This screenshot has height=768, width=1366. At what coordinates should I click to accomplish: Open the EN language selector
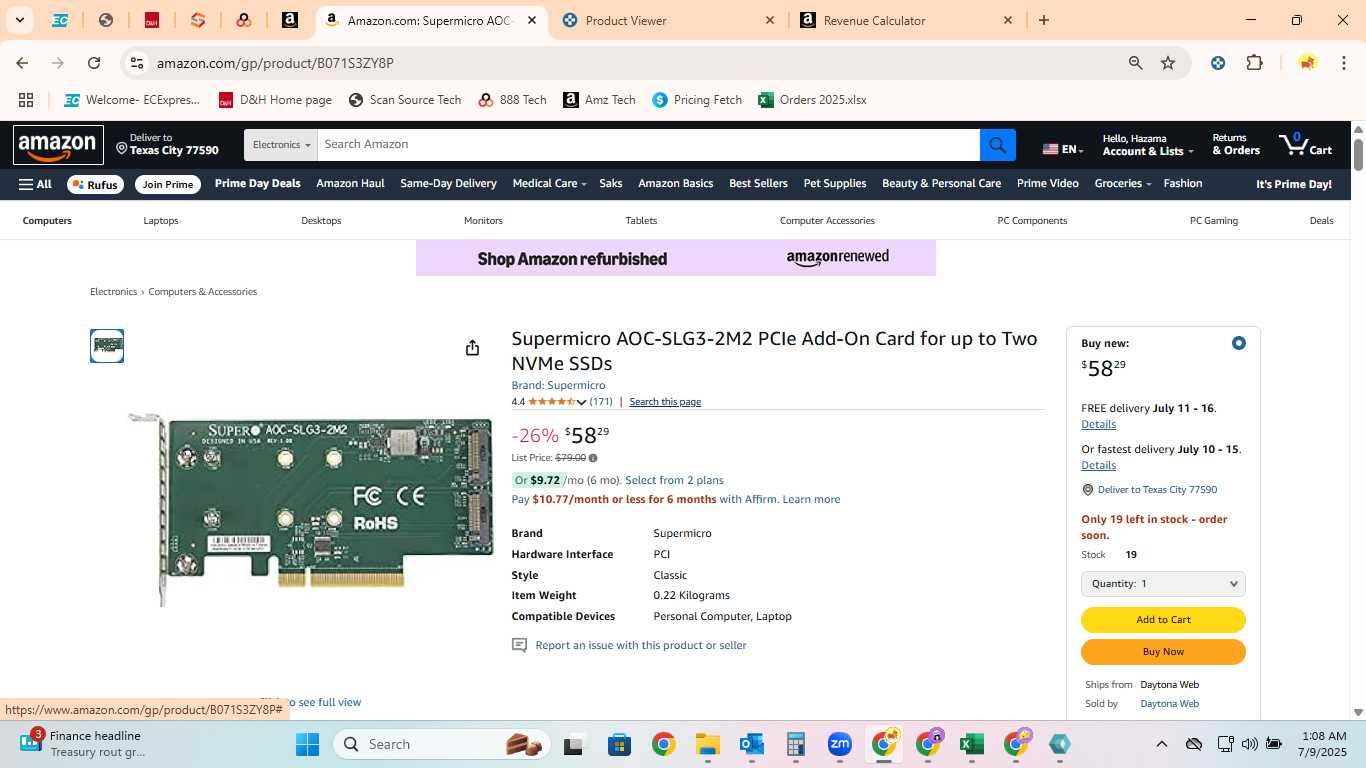(1063, 149)
